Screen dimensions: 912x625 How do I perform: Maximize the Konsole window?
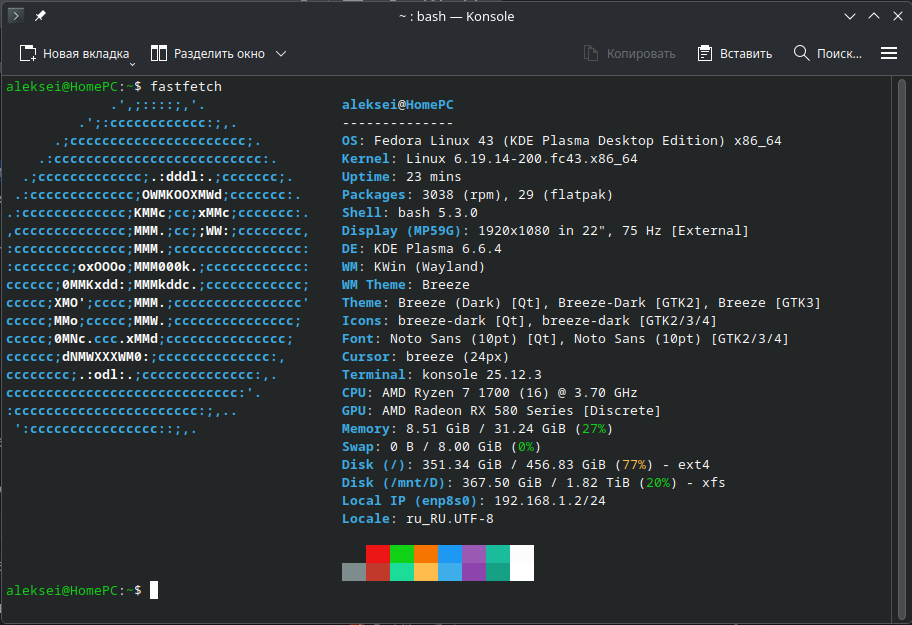(x=874, y=16)
